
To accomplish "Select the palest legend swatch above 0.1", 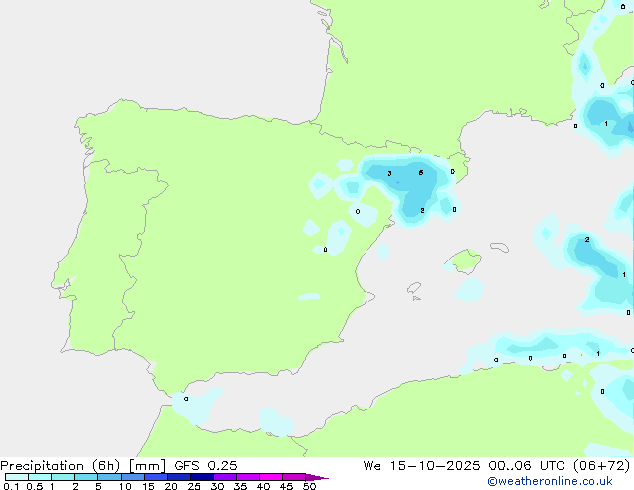I will pos(17,477).
